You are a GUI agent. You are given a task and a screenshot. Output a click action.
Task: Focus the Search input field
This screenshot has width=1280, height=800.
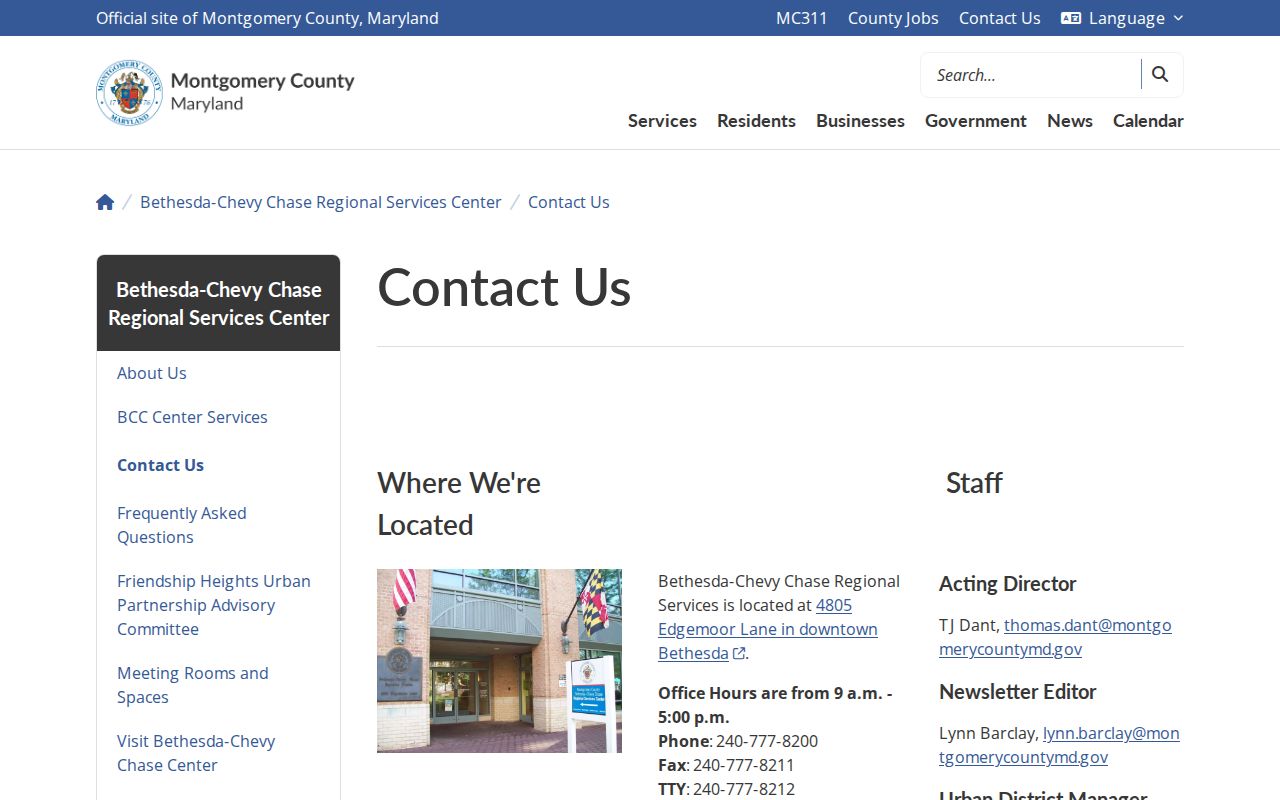[1031, 75]
